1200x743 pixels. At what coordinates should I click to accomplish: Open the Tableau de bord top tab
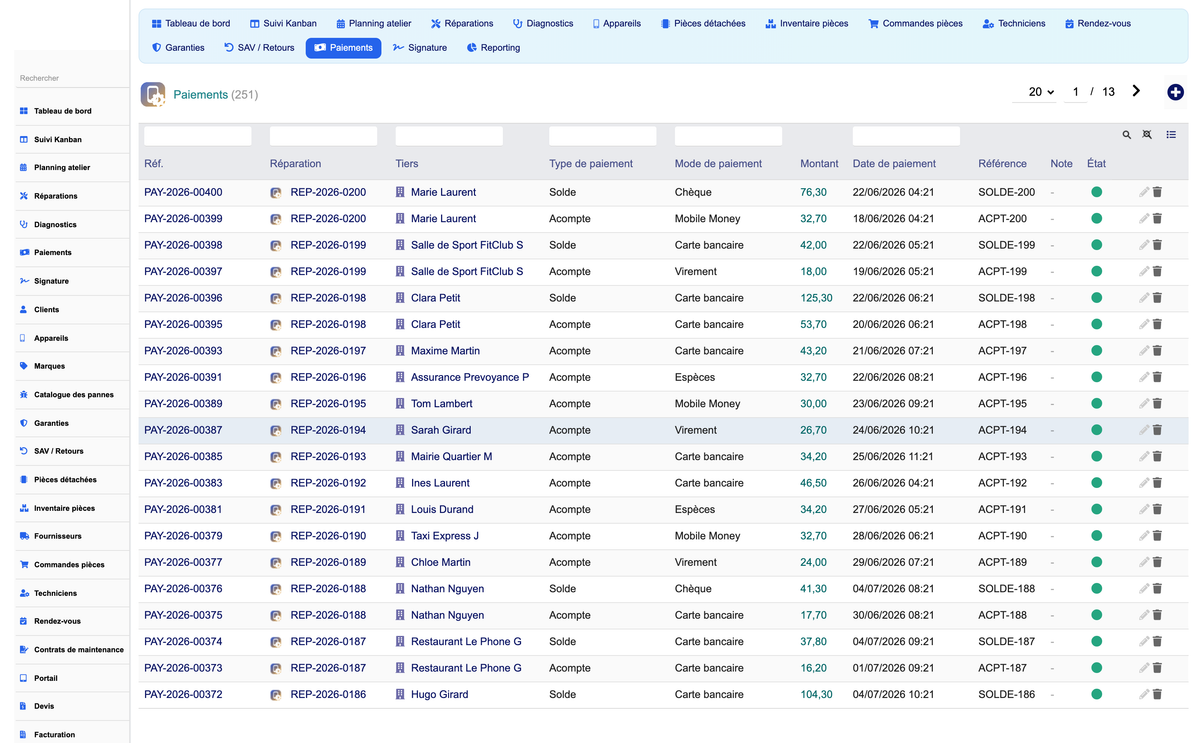point(190,23)
